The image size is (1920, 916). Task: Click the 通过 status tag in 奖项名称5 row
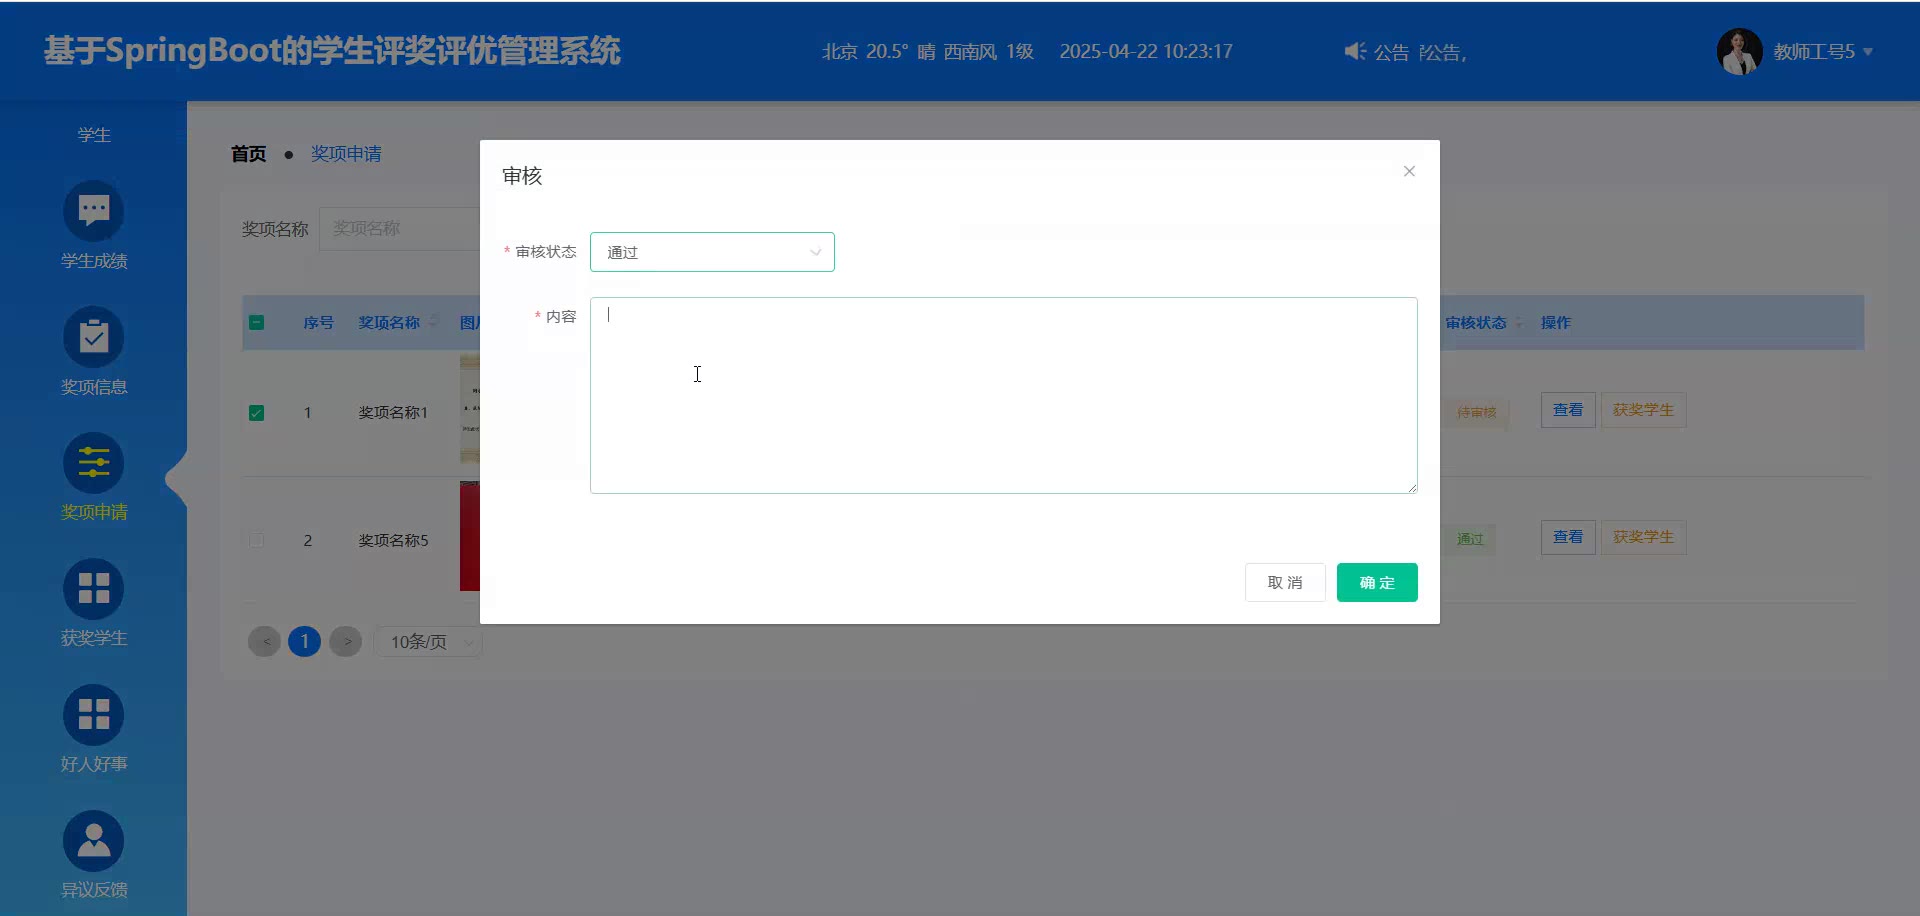pyautogui.click(x=1470, y=539)
